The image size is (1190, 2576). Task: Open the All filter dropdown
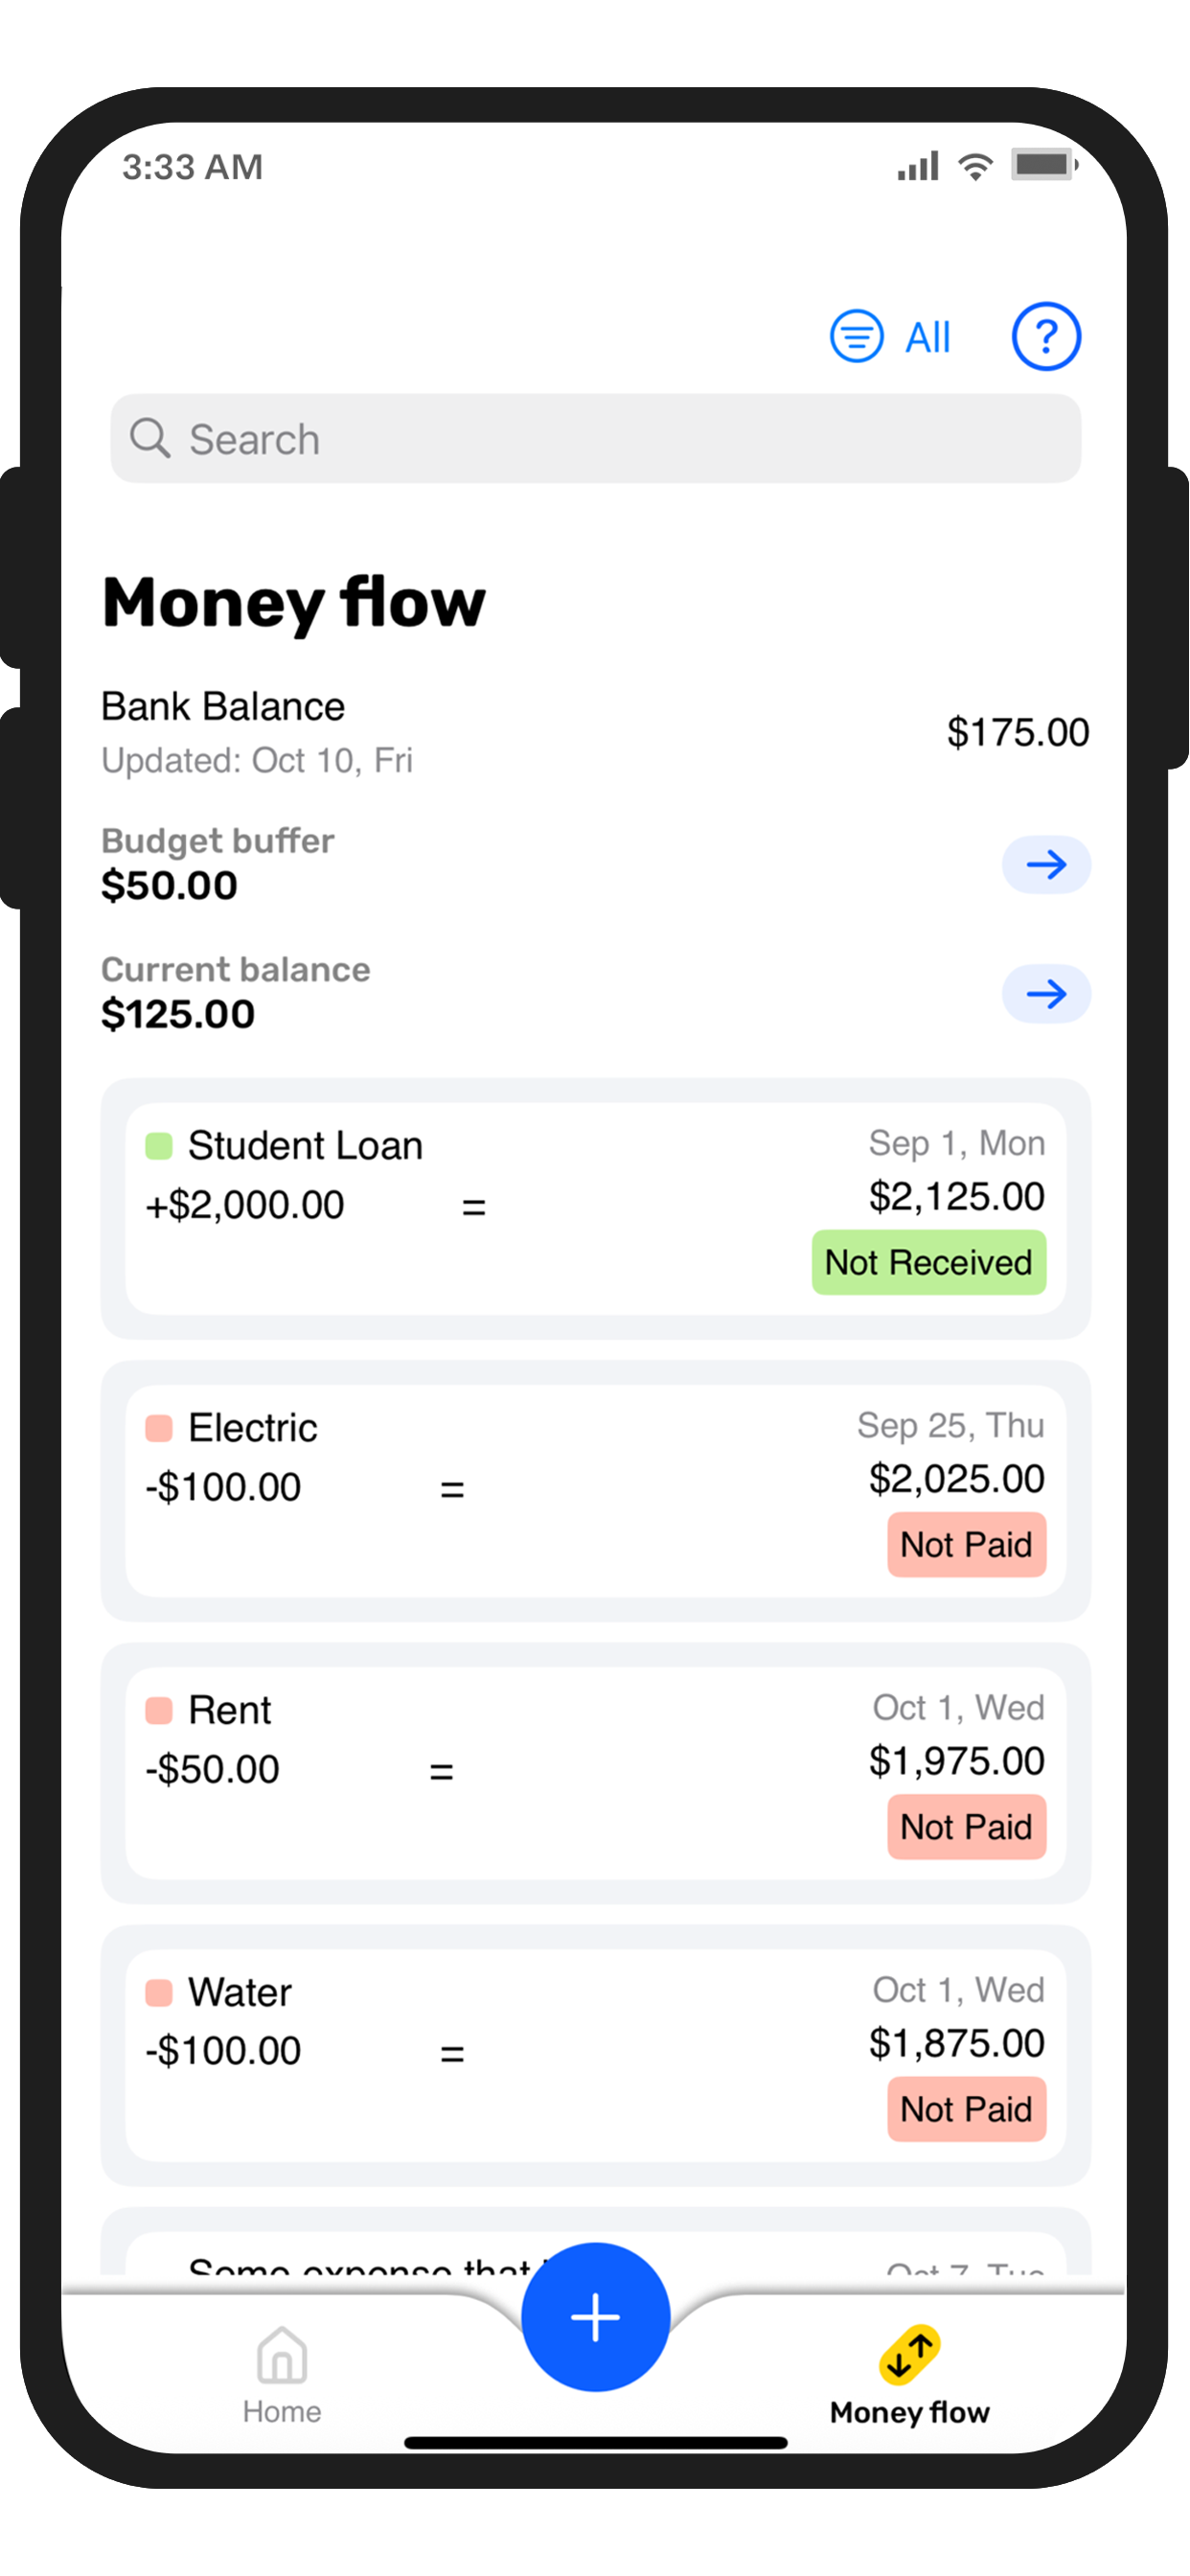click(927, 337)
